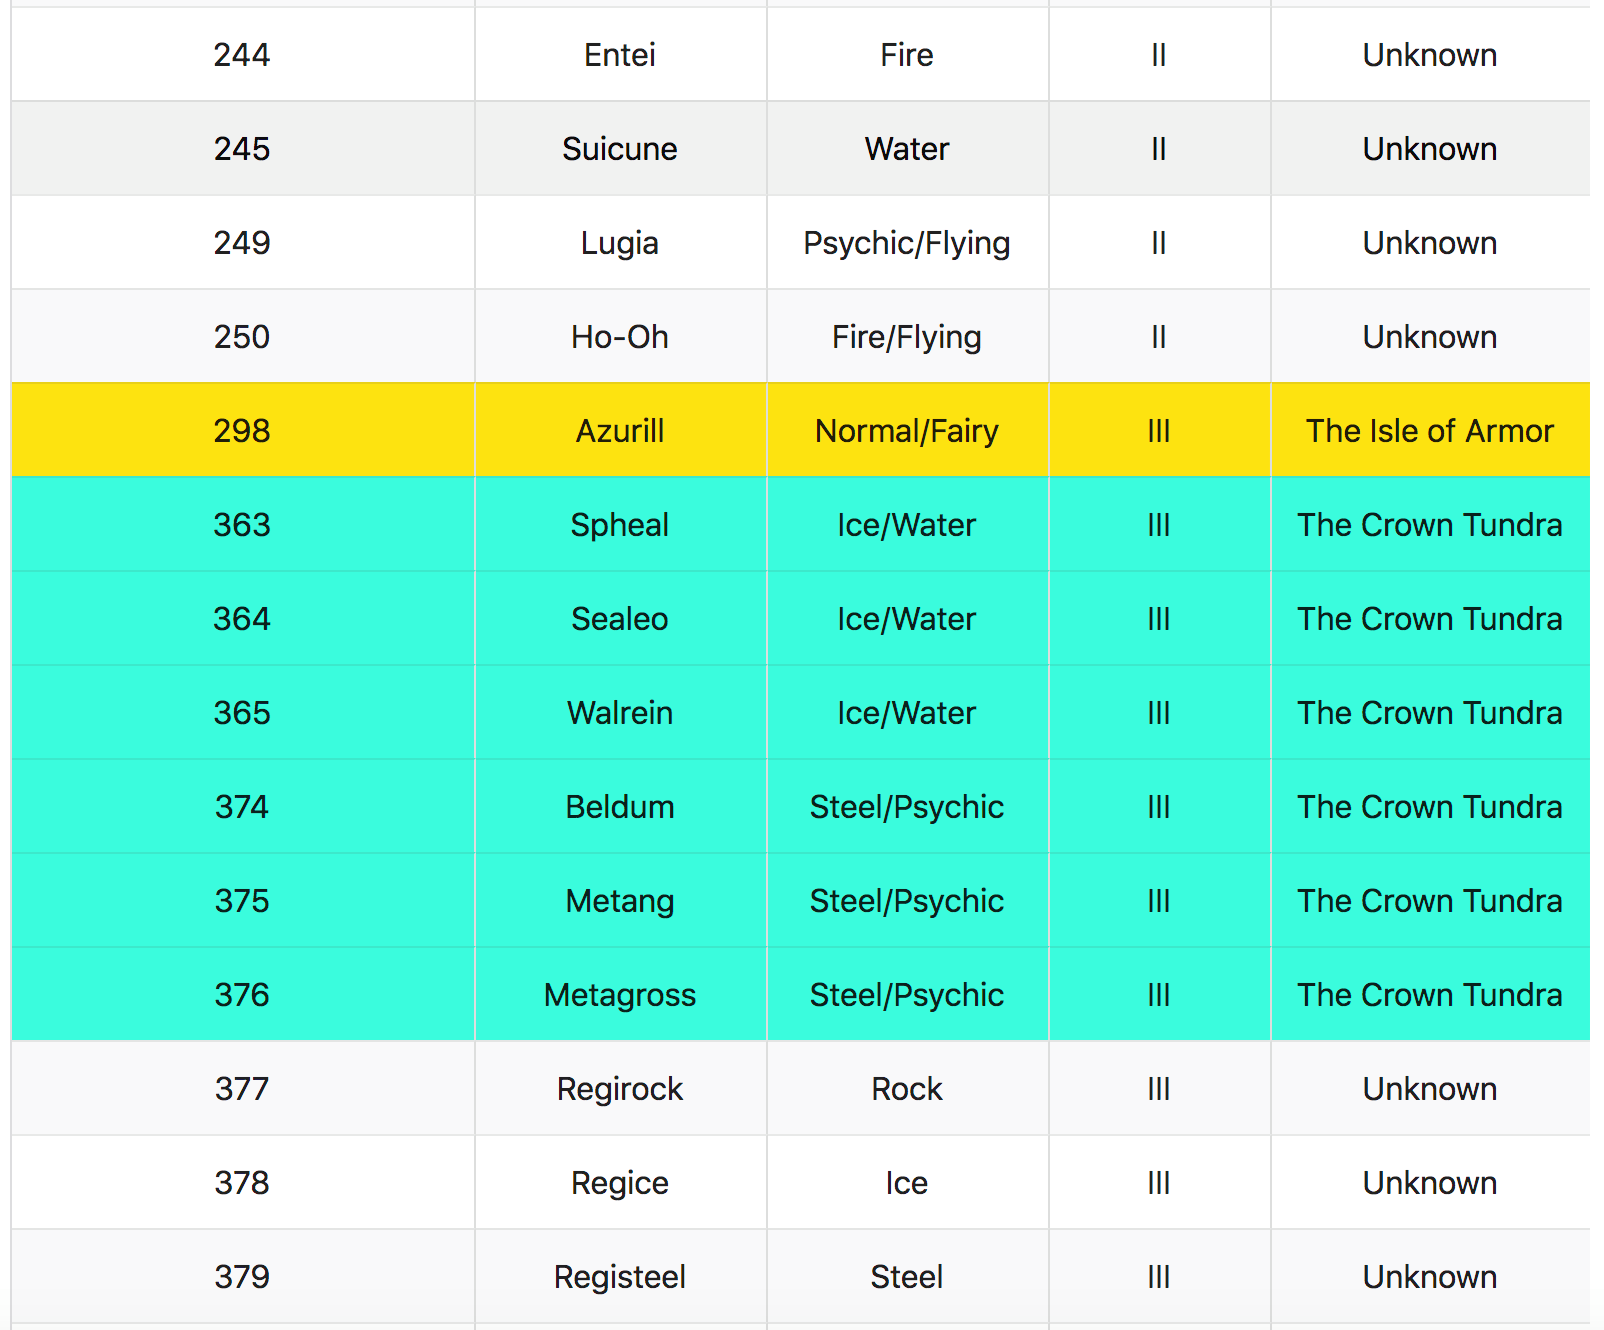Viewport: 1604px width, 1330px height.
Task: Select the Sealeo name cell
Action: click(620, 618)
